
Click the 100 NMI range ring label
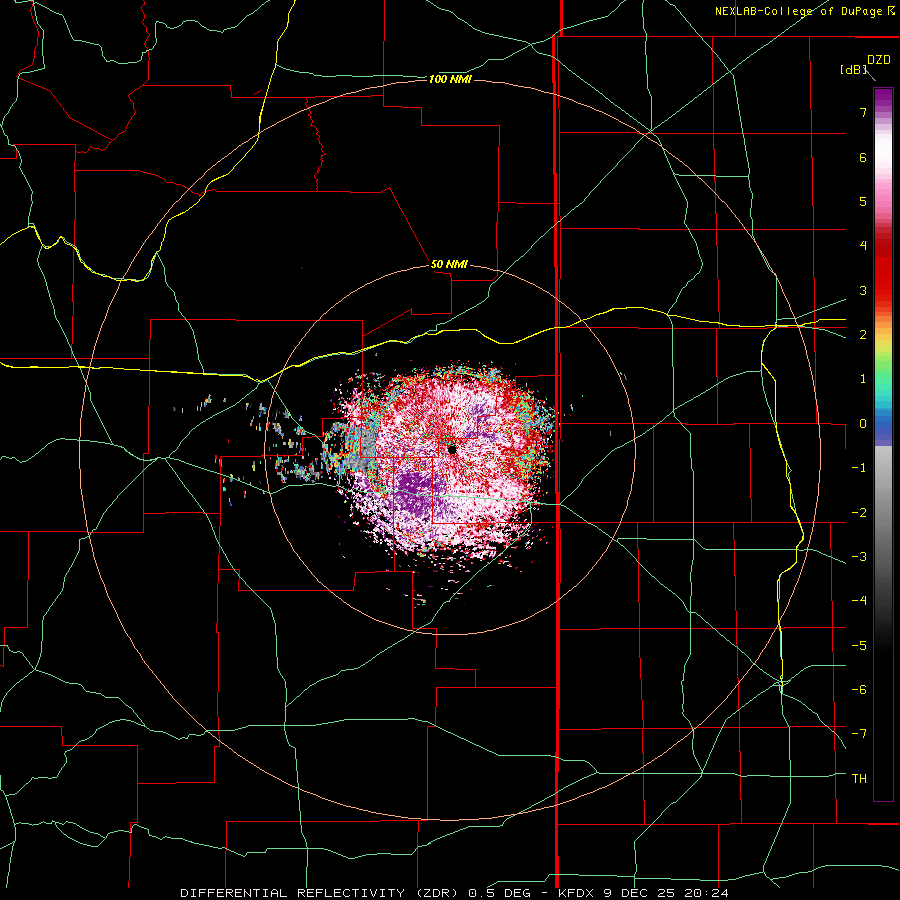tap(450, 79)
